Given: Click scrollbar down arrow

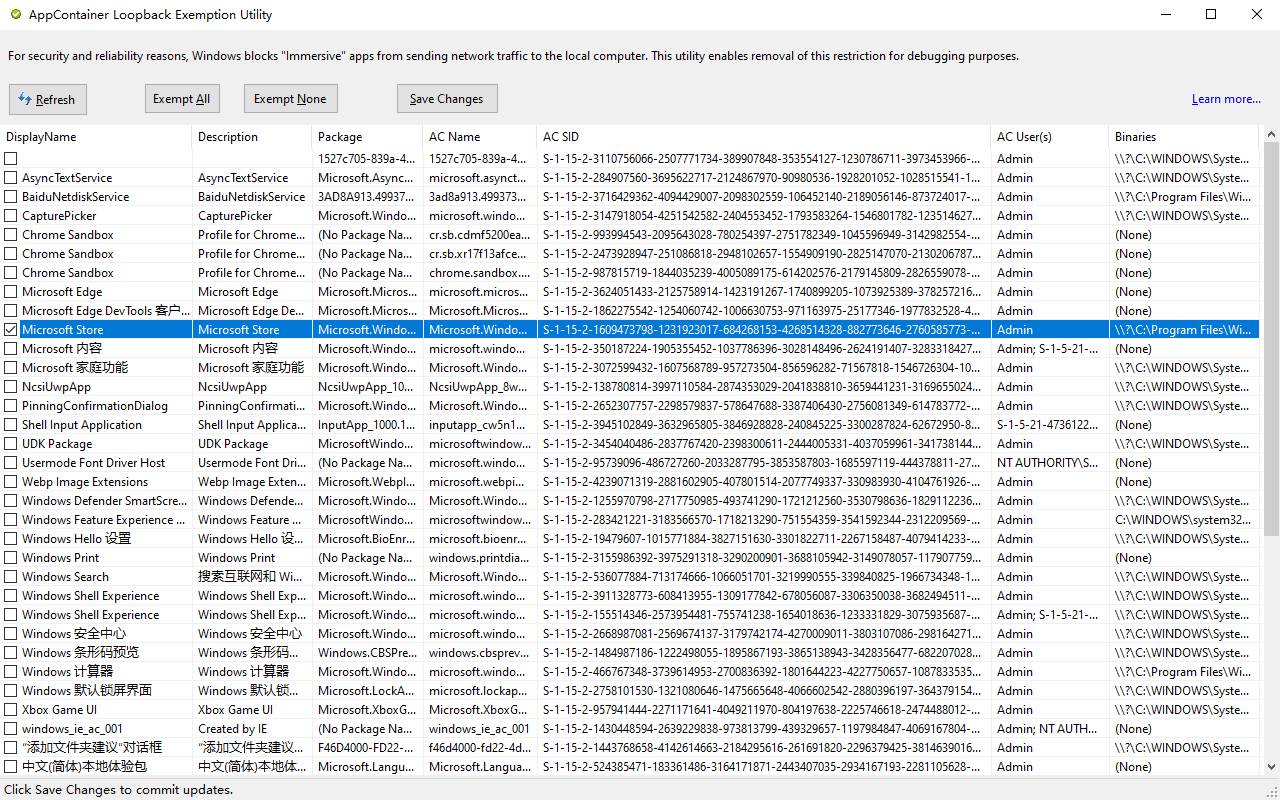Looking at the screenshot, I should pos(1271,768).
